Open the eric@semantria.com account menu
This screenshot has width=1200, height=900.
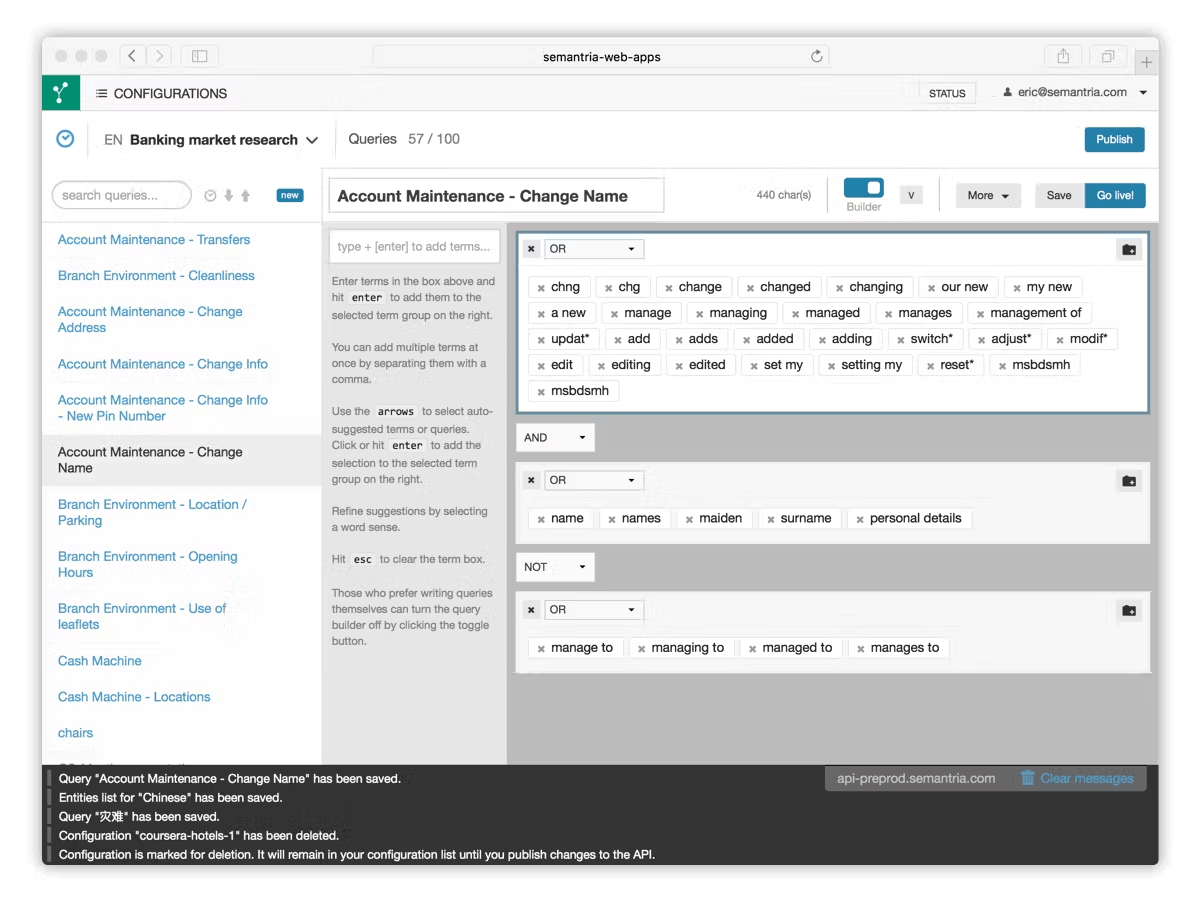coord(1075,92)
